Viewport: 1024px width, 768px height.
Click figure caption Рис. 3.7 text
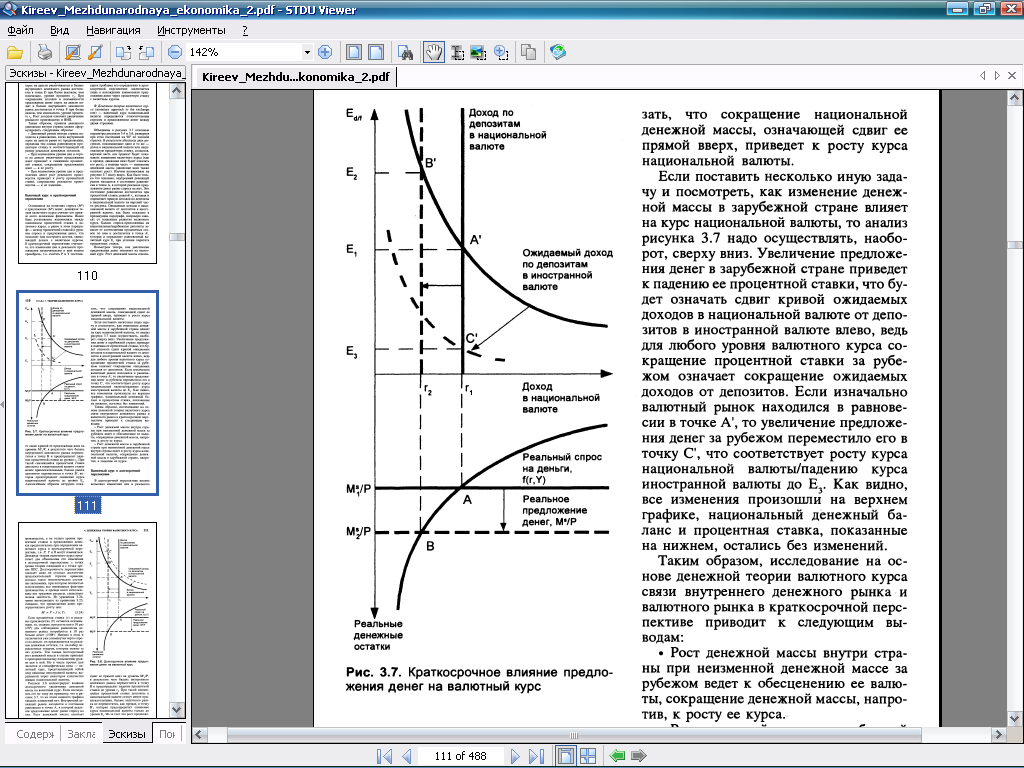[479, 679]
